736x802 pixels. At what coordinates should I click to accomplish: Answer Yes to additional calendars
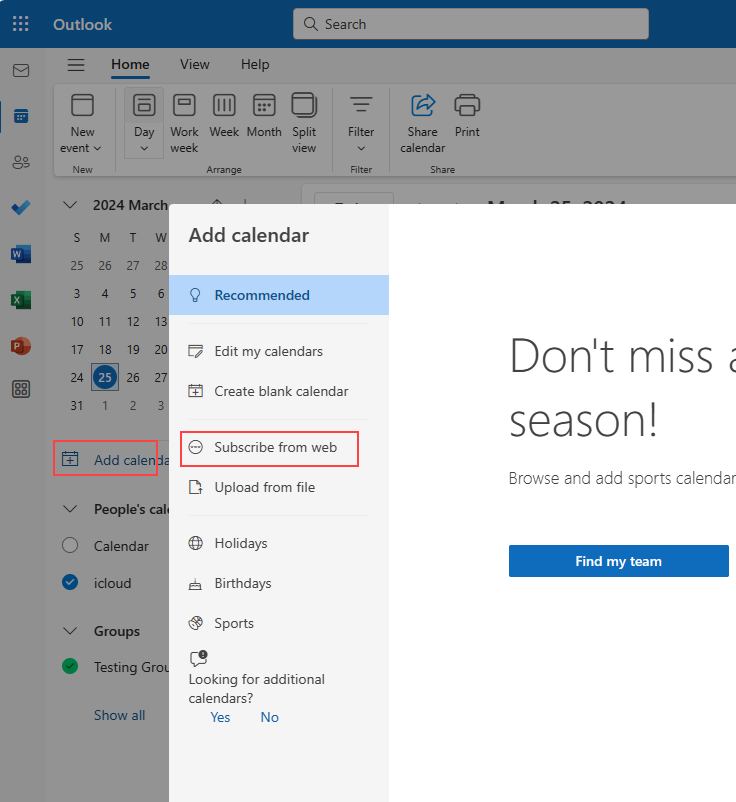220,717
